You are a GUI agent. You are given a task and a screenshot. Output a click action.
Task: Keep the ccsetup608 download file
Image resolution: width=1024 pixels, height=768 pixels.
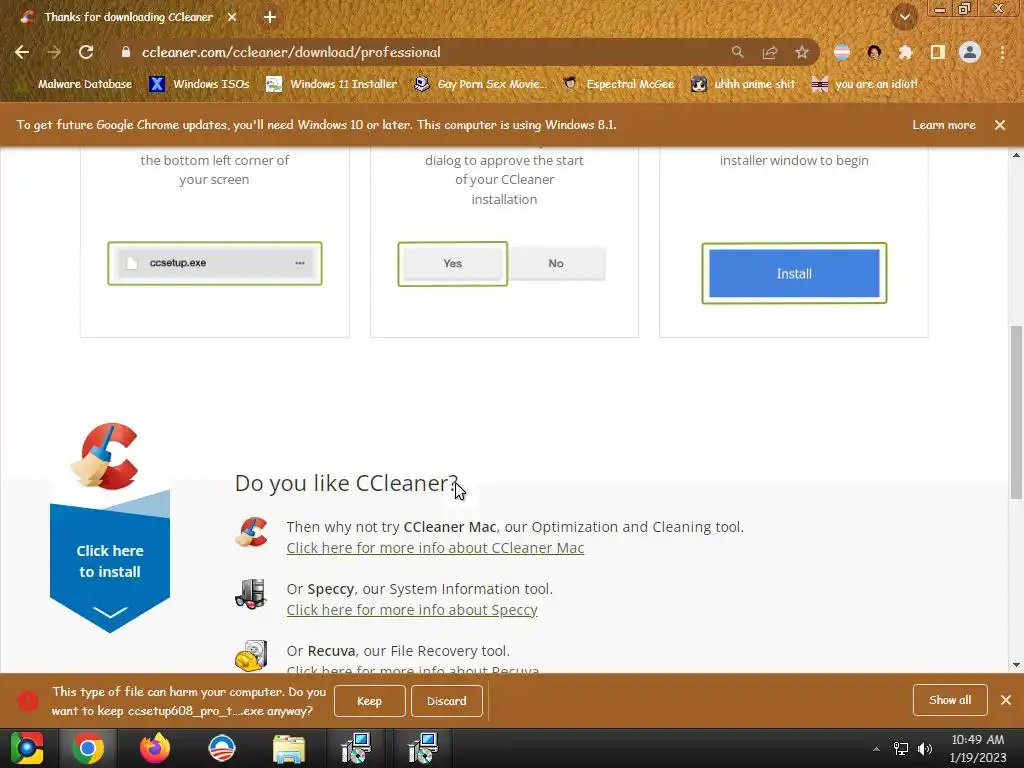[370, 701]
